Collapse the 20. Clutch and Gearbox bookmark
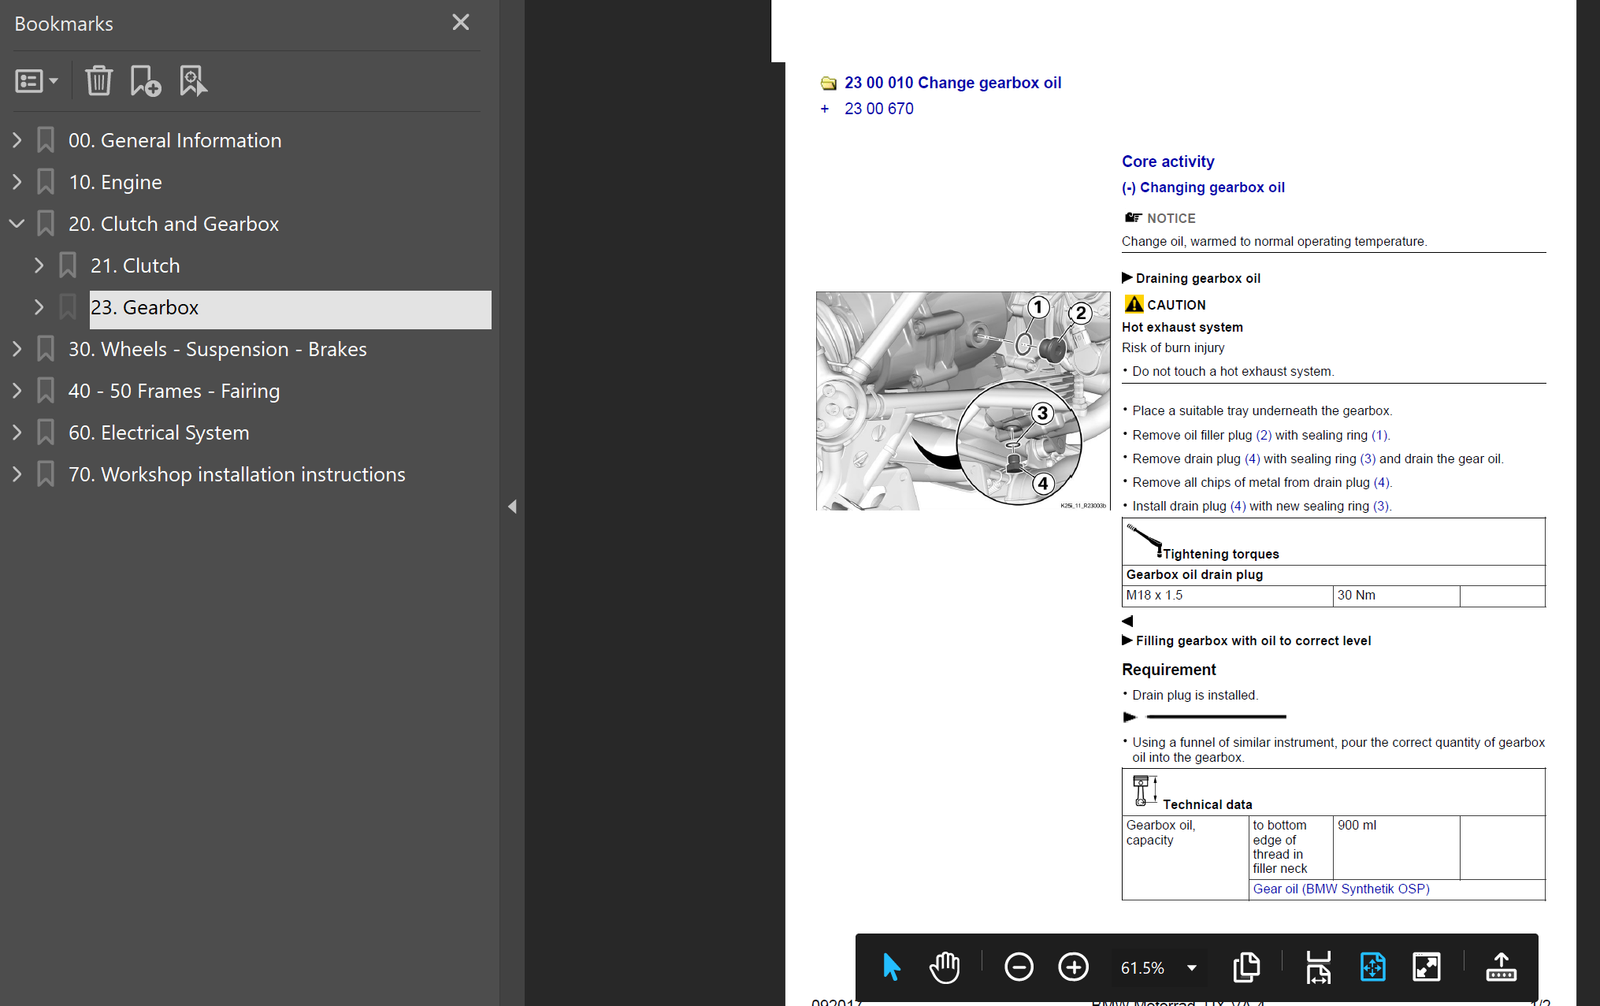Screen dimensions: 1600x1006 tap(17, 224)
